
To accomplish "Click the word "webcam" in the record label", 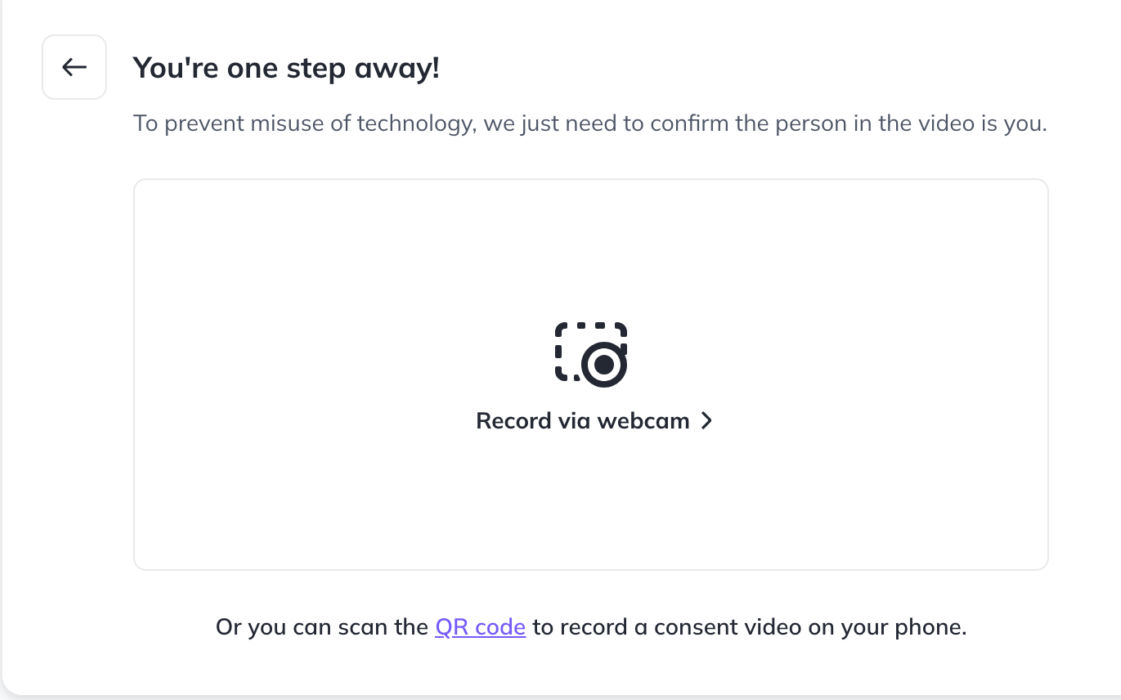I will click(x=643, y=421).
